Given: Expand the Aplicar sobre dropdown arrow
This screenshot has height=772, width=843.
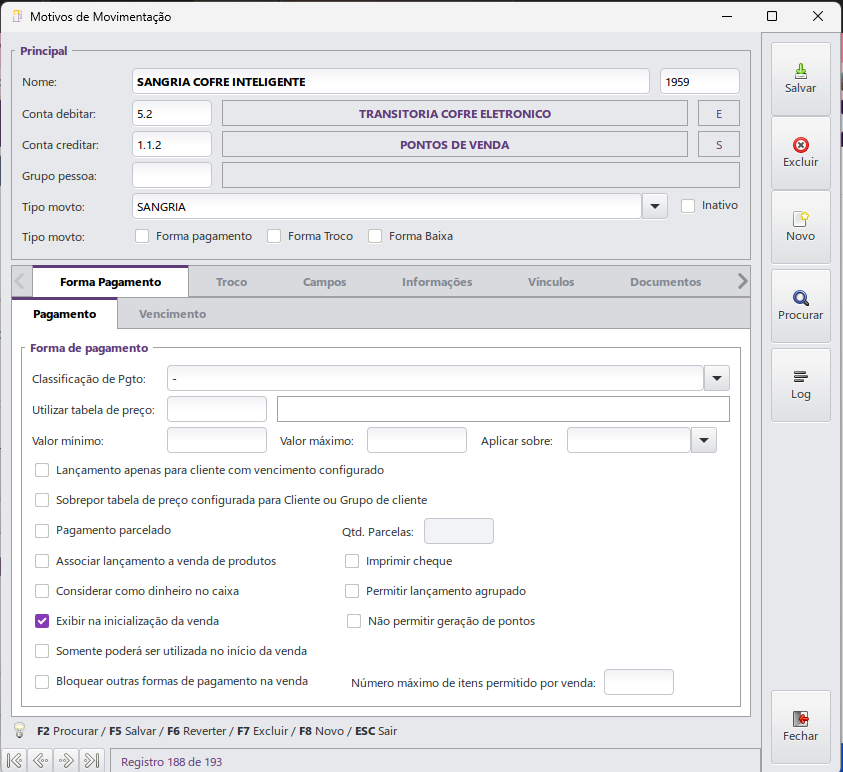Looking at the screenshot, I should click(704, 440).
